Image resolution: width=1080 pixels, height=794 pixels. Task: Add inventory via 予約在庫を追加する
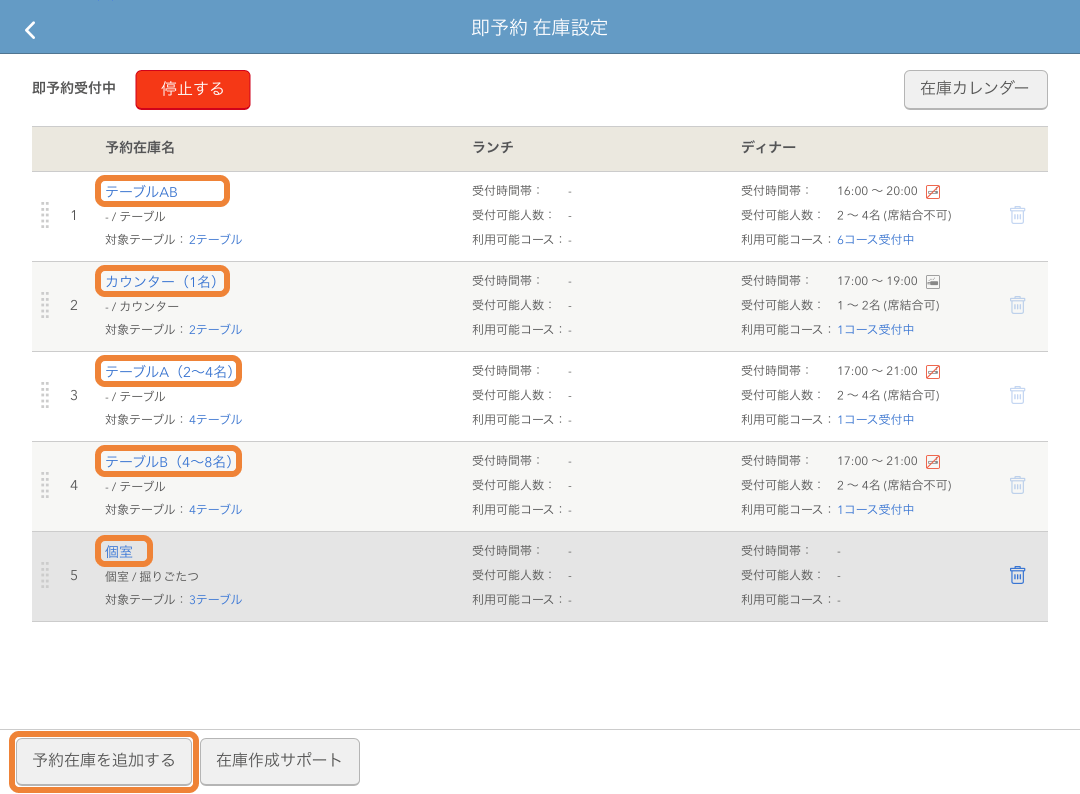(102, 761)
